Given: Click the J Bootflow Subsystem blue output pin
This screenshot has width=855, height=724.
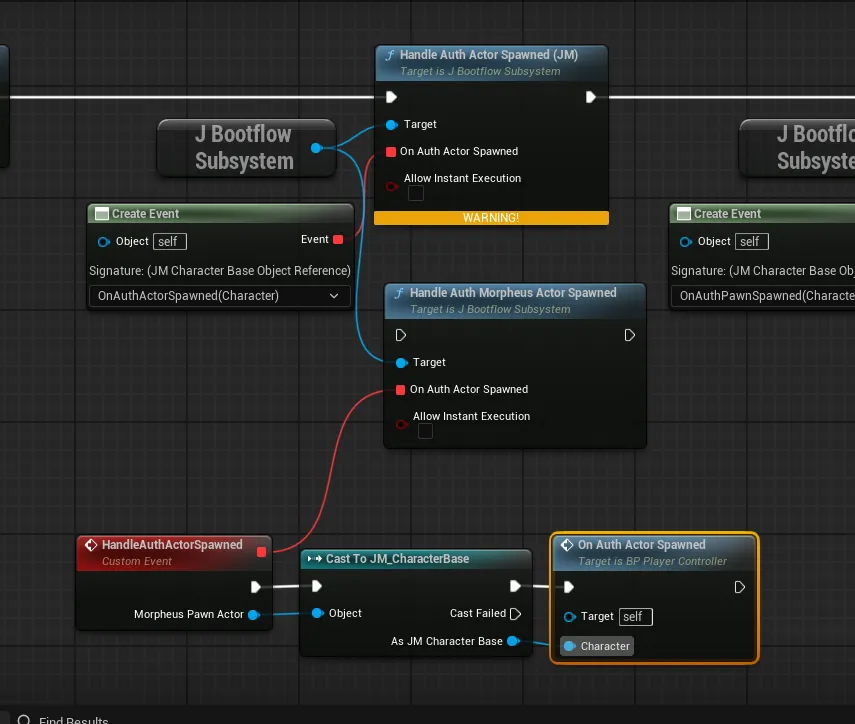Looking at the screenshot, I should pyautogui.click(x=316, y=148).
